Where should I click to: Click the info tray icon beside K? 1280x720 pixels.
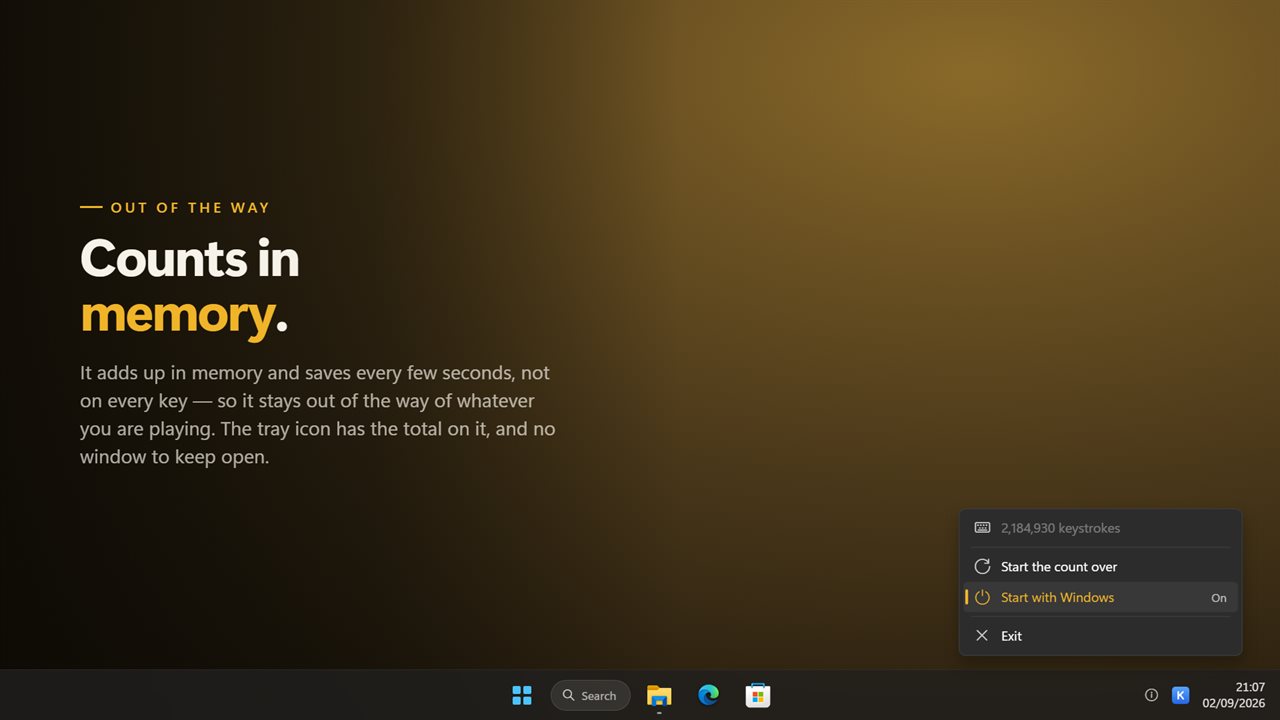1151,695
